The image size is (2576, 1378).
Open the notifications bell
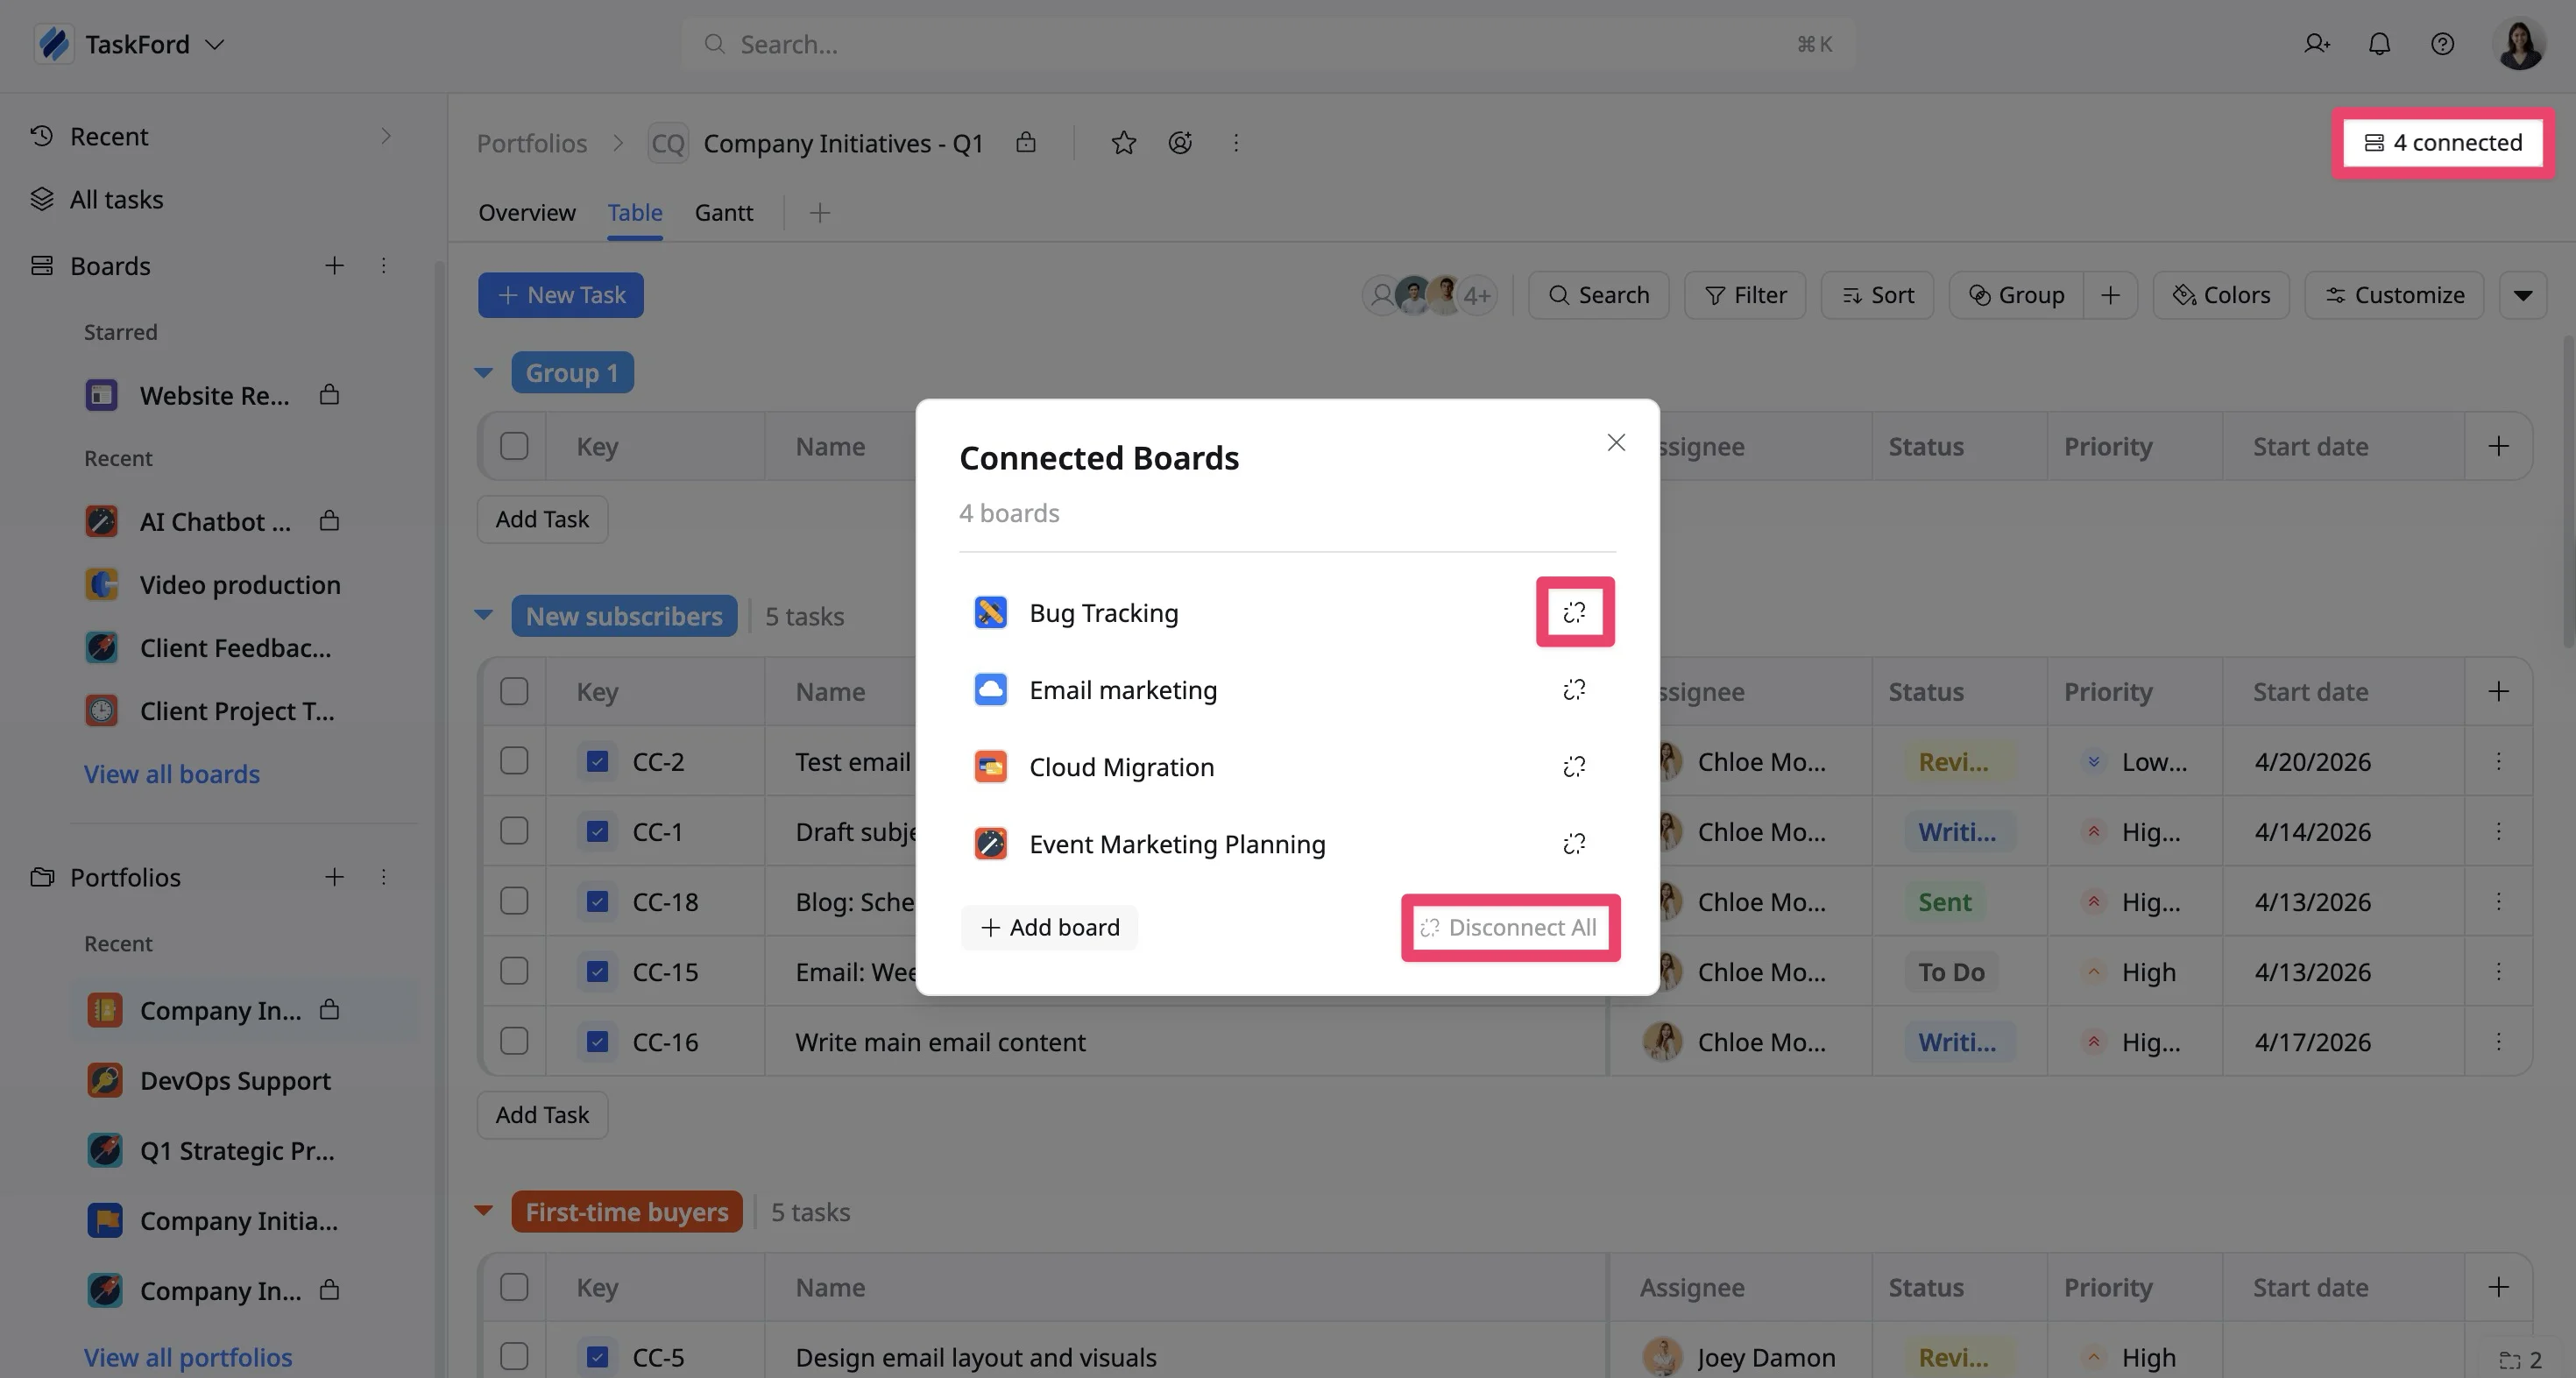2379,44
